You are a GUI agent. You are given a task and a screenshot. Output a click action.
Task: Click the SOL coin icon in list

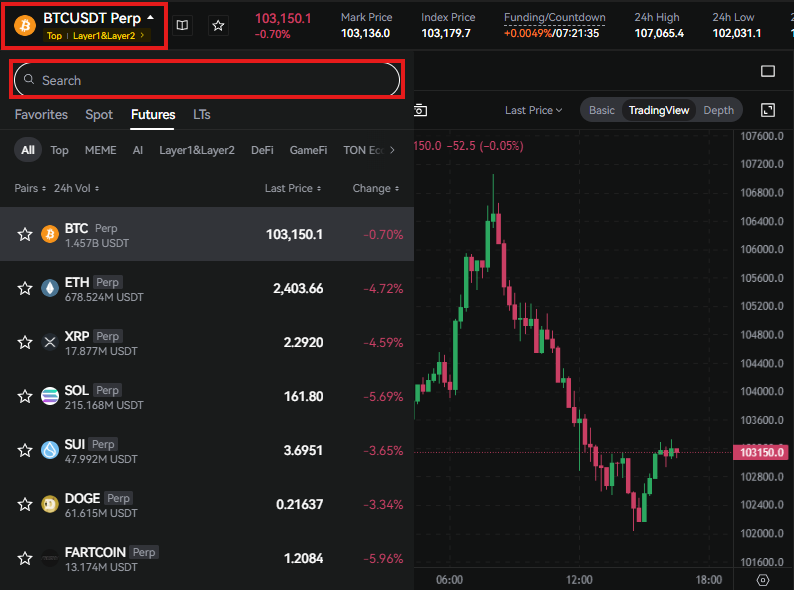point(50,396)
